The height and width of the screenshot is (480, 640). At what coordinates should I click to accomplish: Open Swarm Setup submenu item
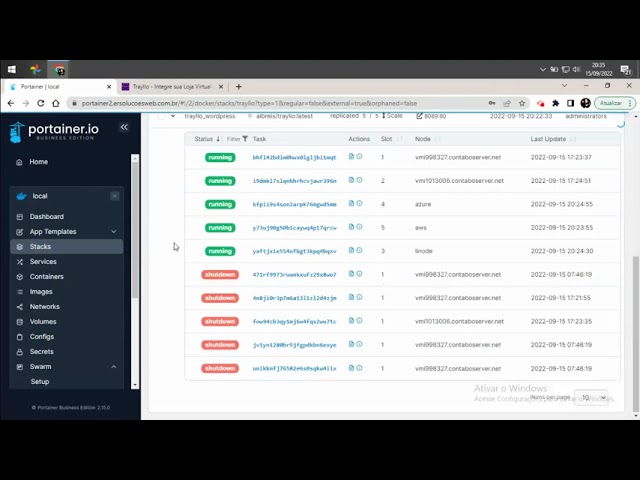pyautogui.click(x=40, y=382)
